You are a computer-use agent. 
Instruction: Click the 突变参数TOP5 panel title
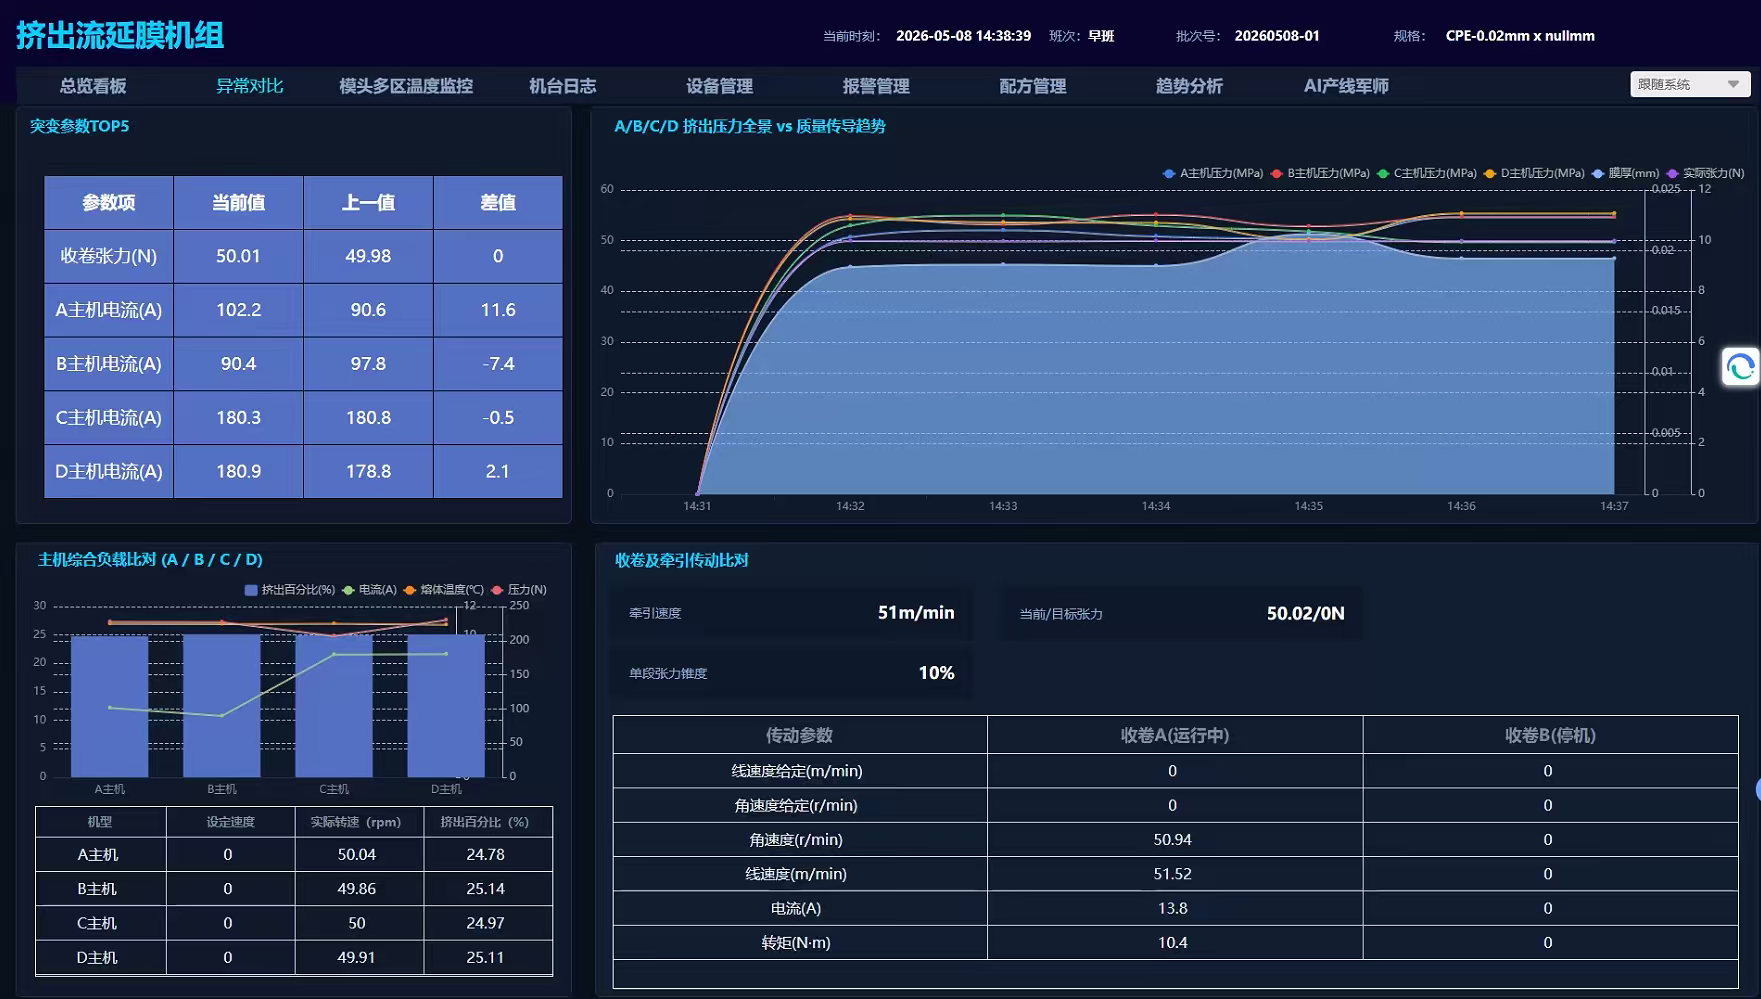79,126
